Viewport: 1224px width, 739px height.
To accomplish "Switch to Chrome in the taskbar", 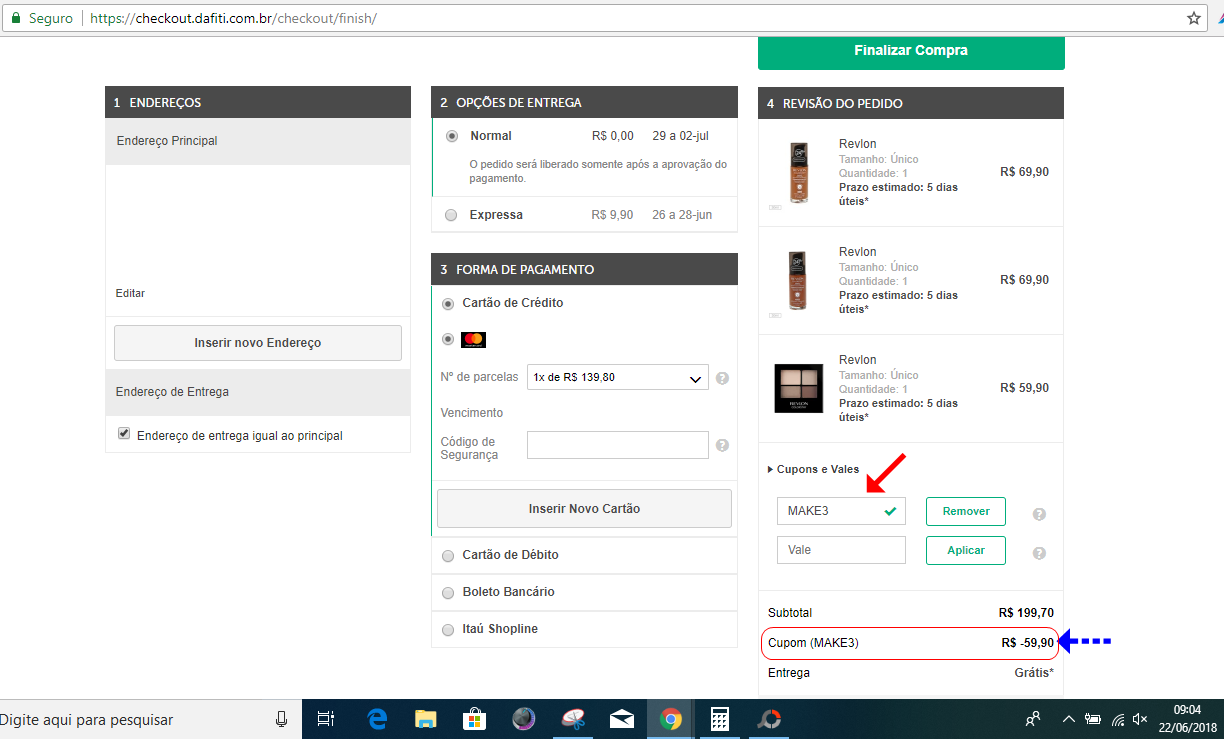I will (x=670, y=719).
